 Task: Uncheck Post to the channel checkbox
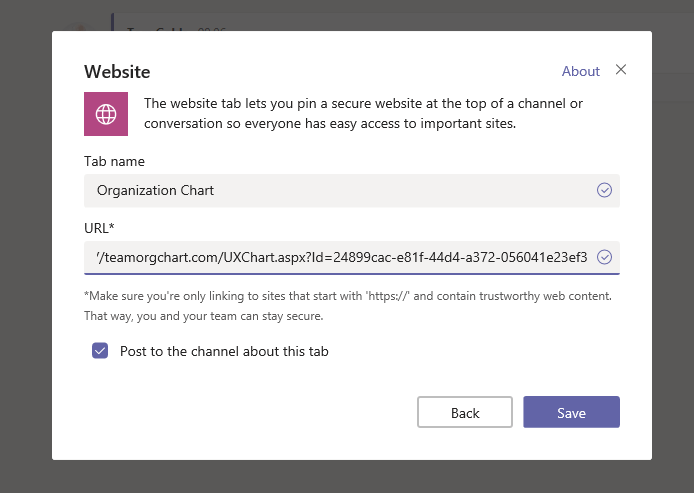(100, 351)
